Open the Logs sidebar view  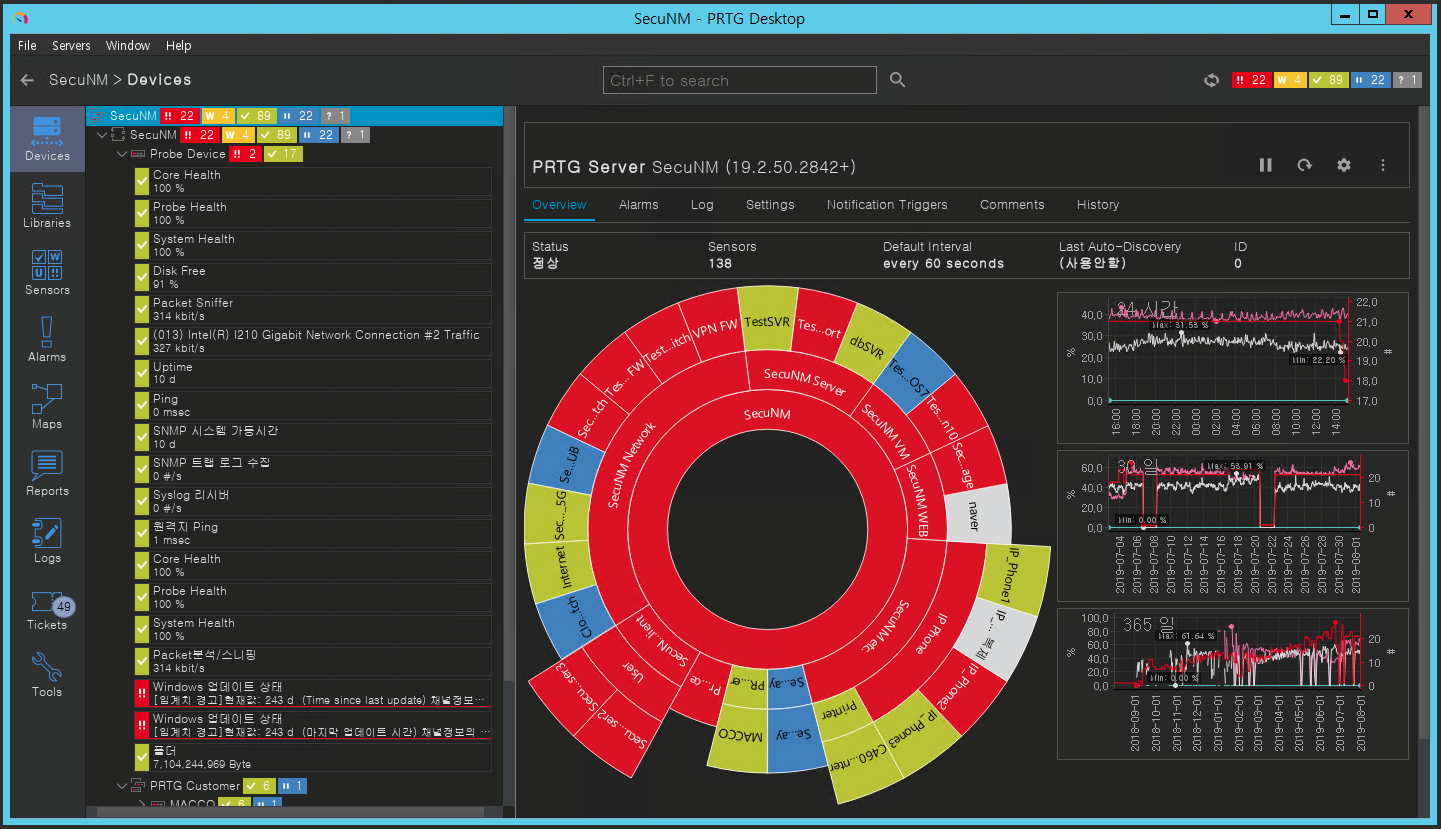click(x=47, y=540)
